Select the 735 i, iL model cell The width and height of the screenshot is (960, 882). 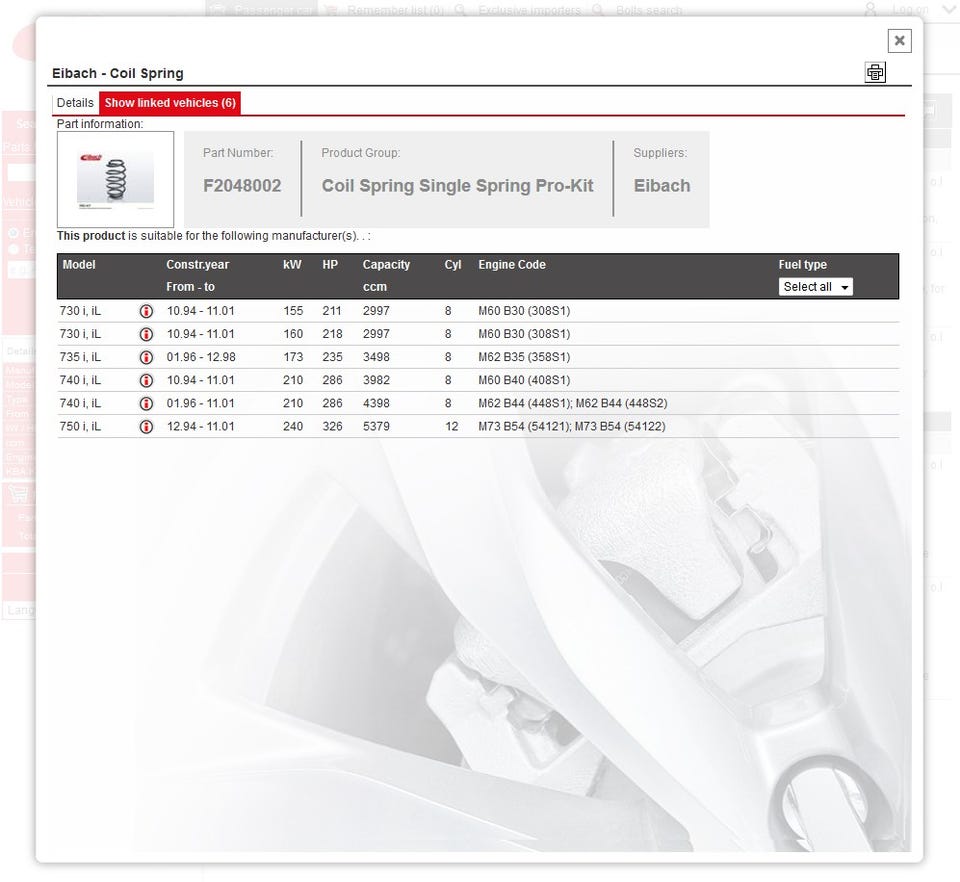point(80,357)
